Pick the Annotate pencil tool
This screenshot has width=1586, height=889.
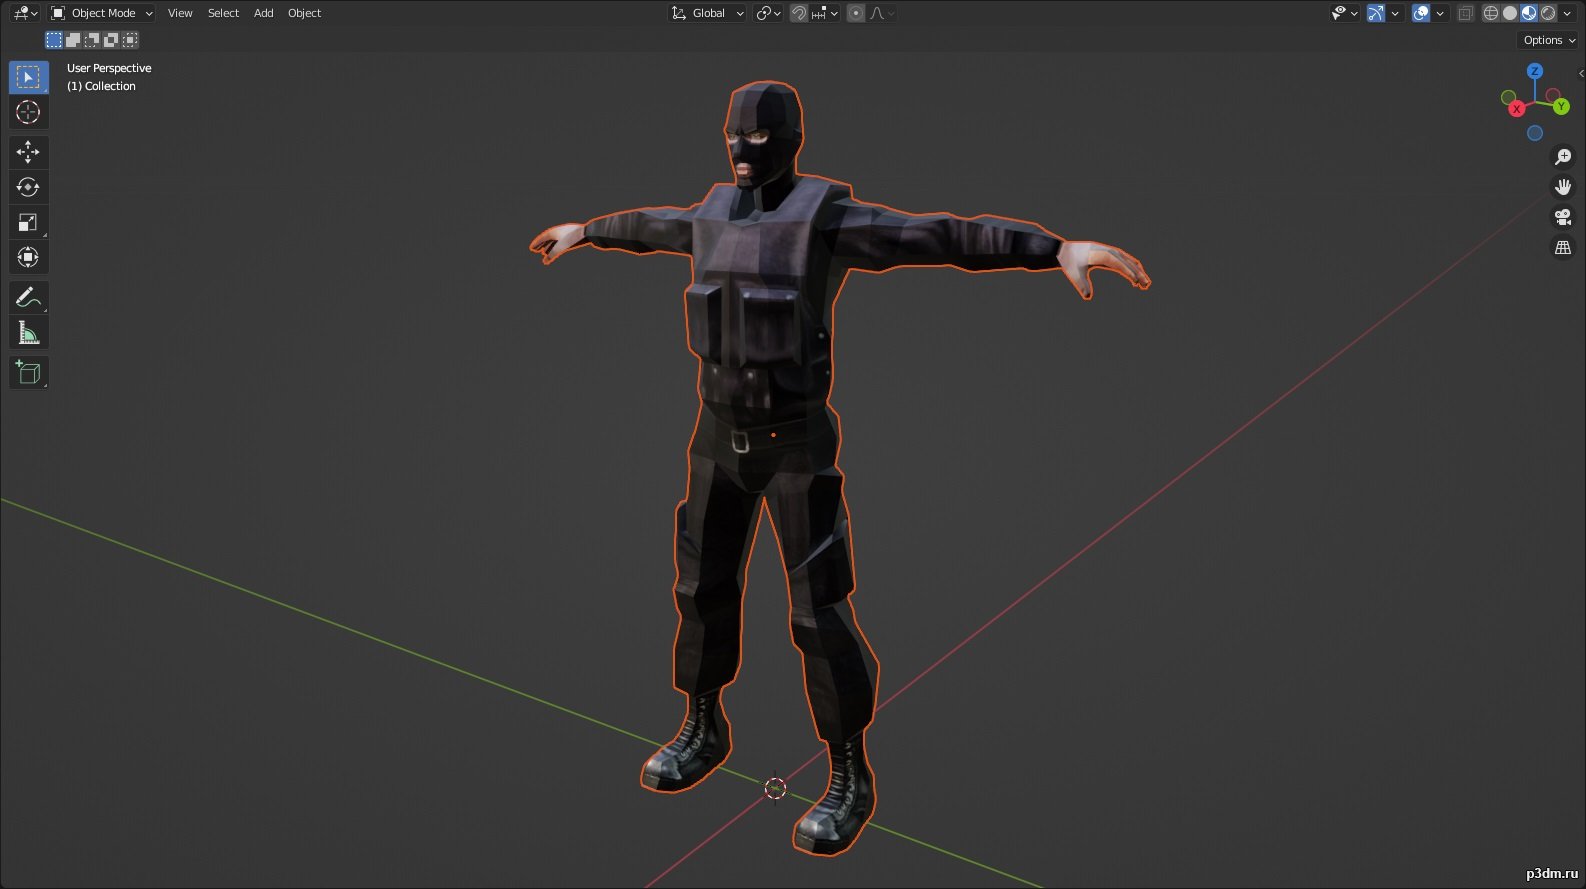pyautogui.click(x=28, y=298)
